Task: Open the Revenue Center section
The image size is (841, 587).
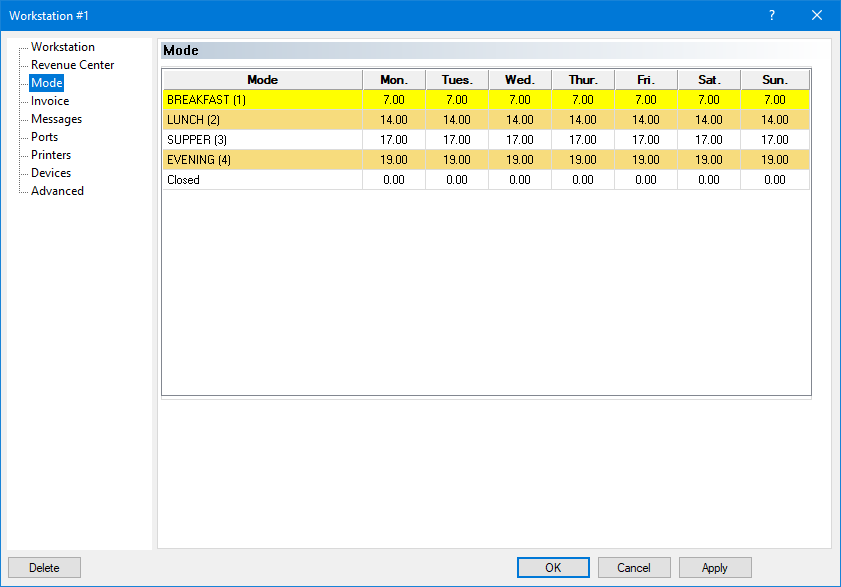Action: pyautogui.click(x=72, y=65)
